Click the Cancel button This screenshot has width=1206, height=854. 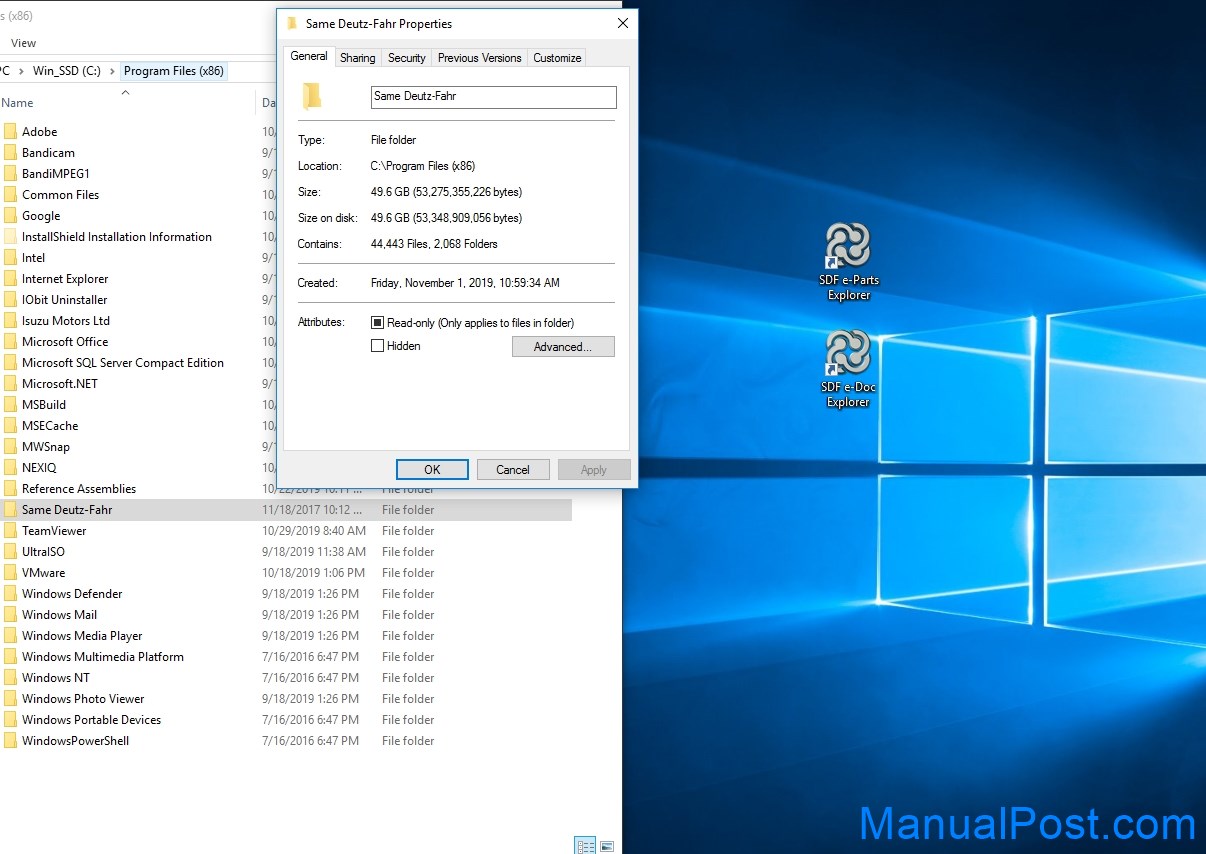tap(513, 470)
